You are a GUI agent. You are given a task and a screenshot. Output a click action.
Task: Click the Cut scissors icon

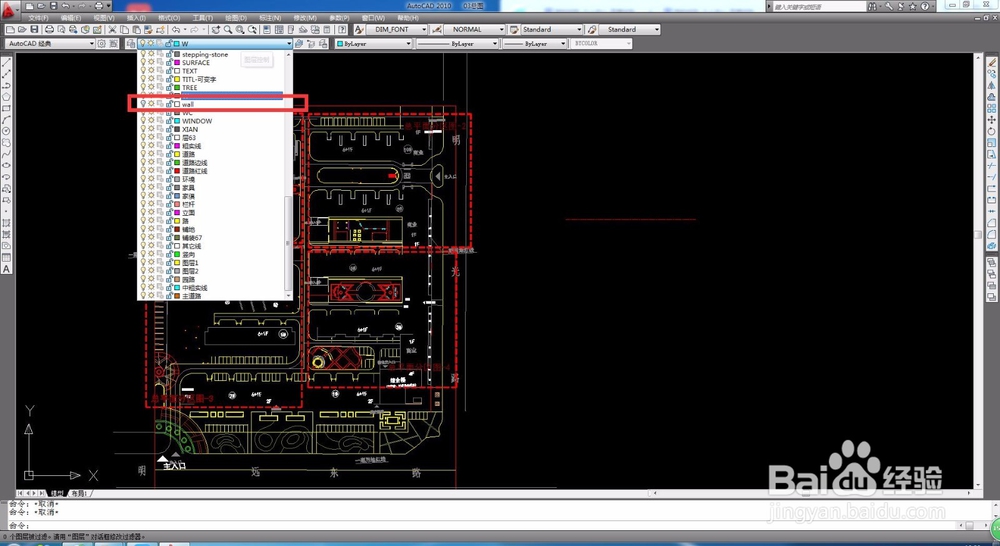(x=112, y=29)
